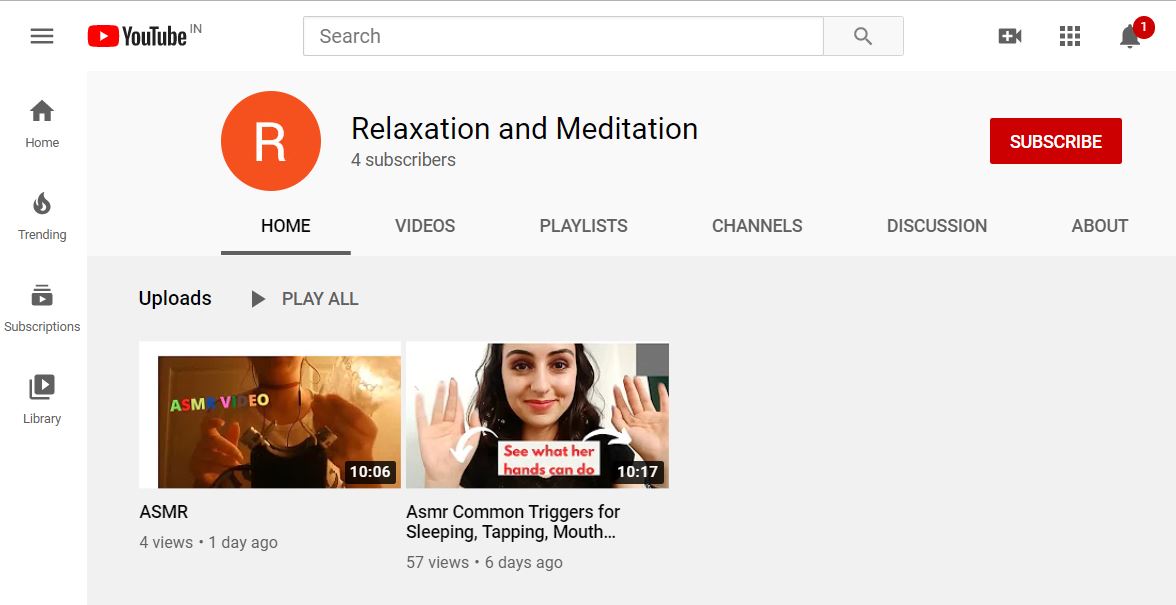Open the About tab

point(1099,226)
